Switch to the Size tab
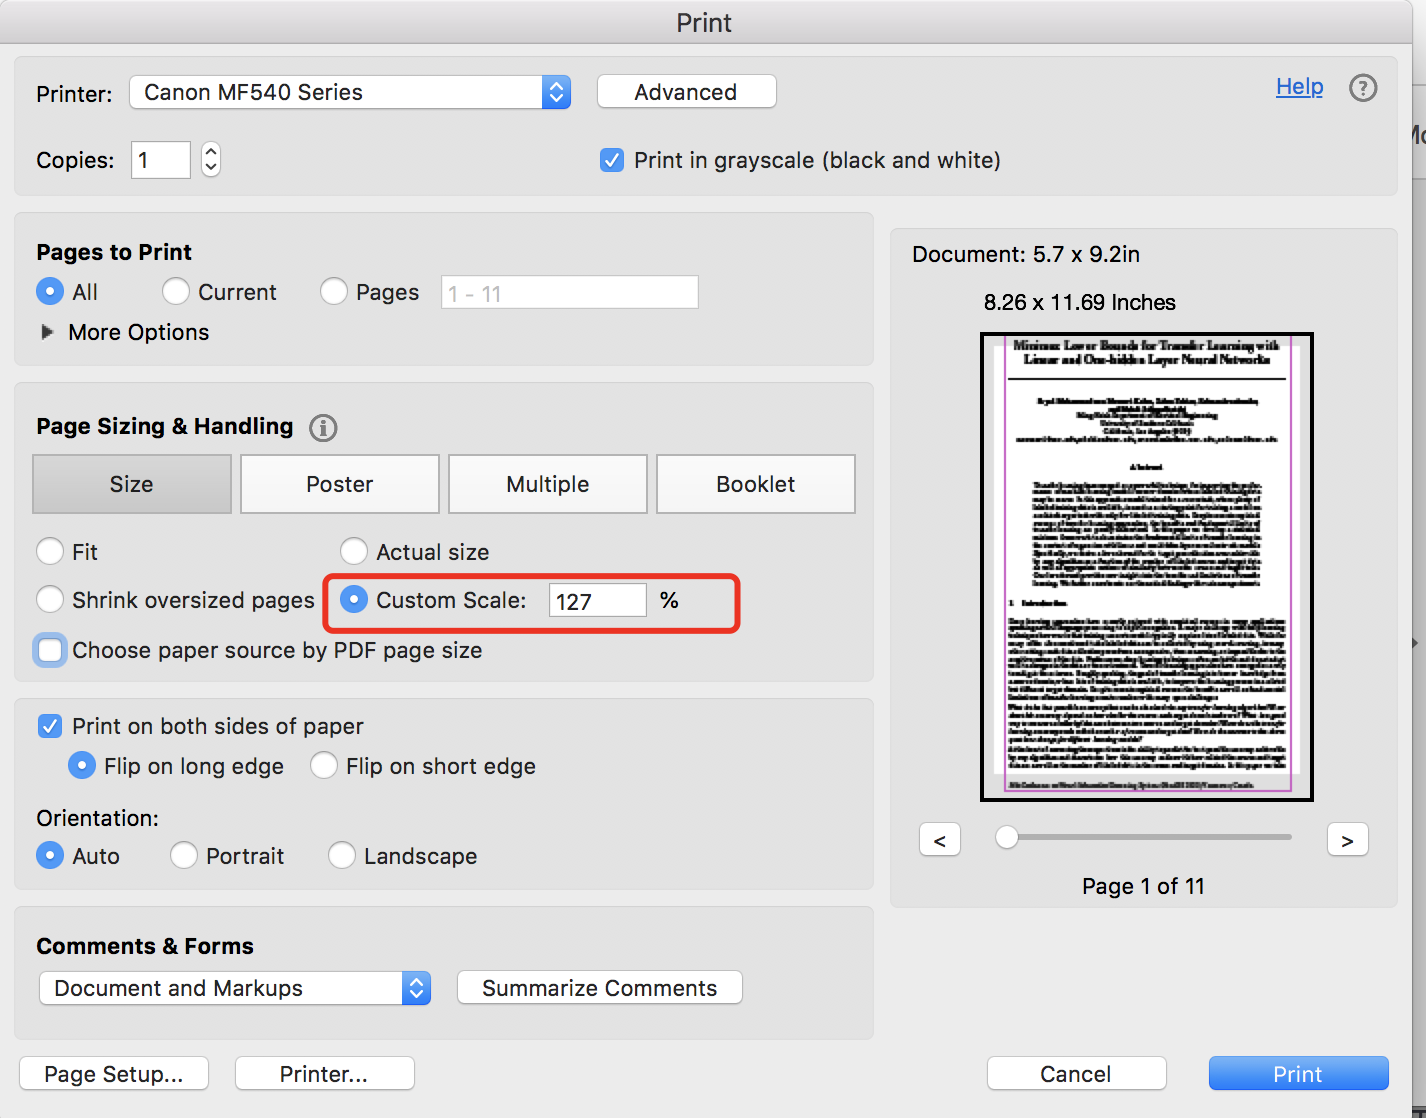This screenshot has height=1118, width=1426. pyautogui.click(x=132, y=484)
